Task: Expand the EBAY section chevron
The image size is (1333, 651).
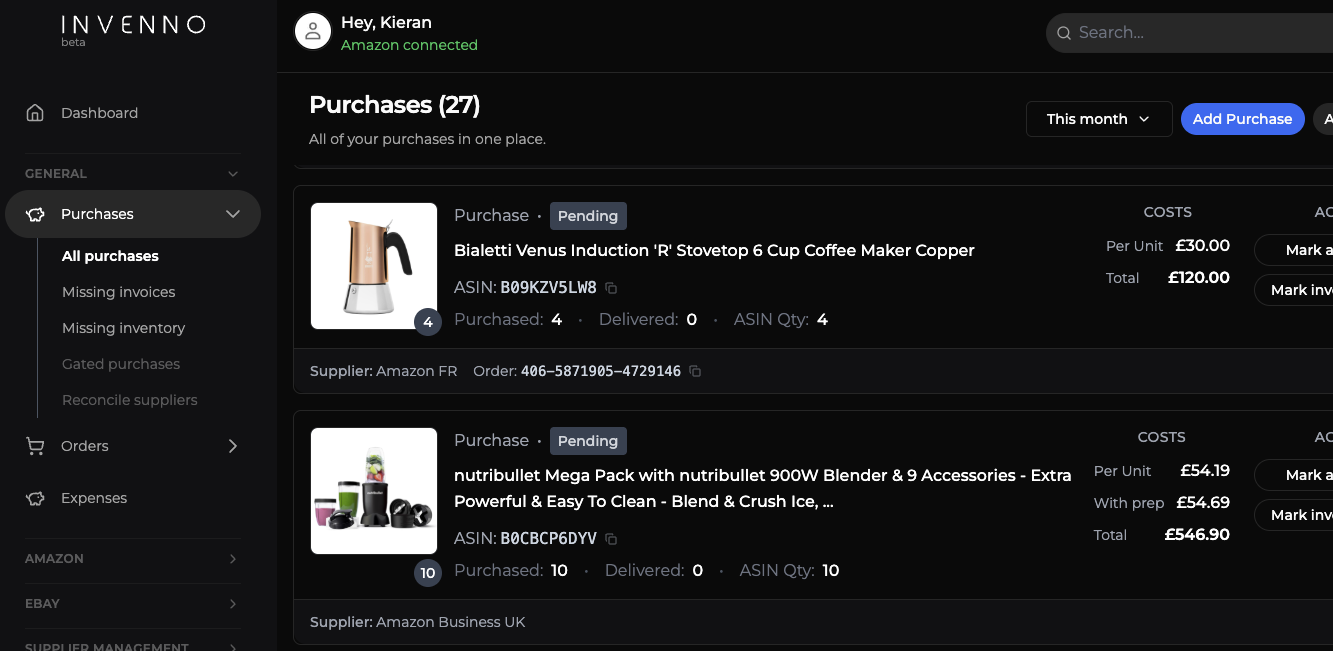Action: click(x=233, y=604)
